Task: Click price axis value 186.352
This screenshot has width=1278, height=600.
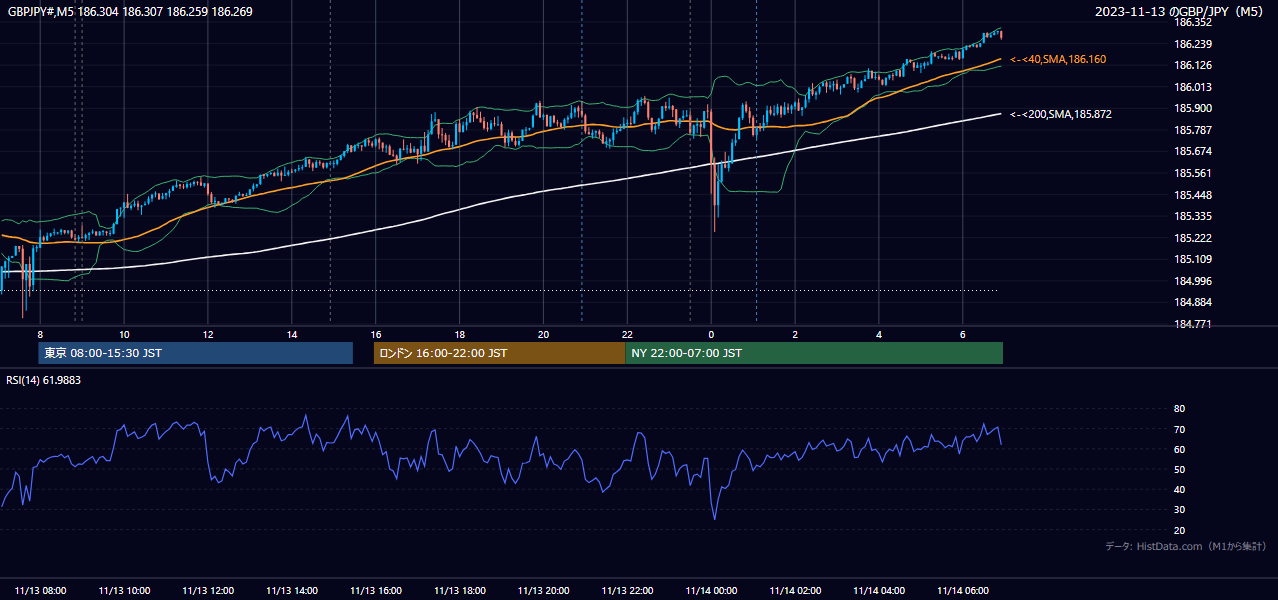Action: point(1193,22)
